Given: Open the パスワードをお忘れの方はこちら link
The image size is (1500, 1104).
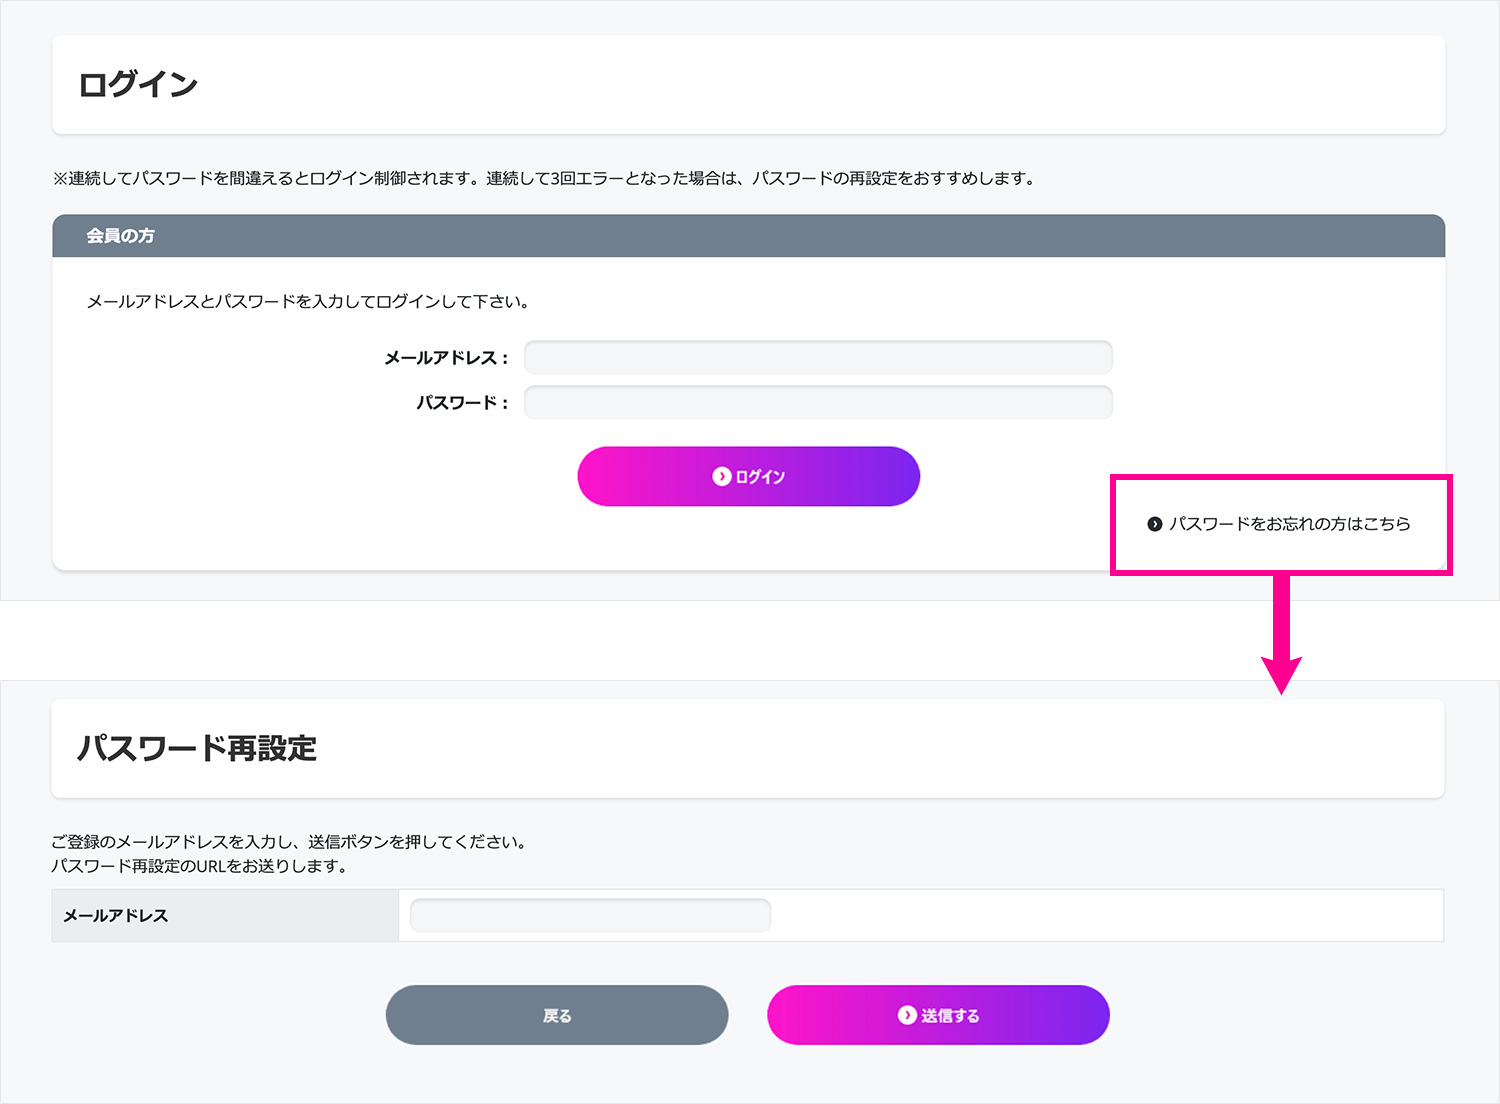Looking at the screenshot, I should click(x=1289, y=524).
